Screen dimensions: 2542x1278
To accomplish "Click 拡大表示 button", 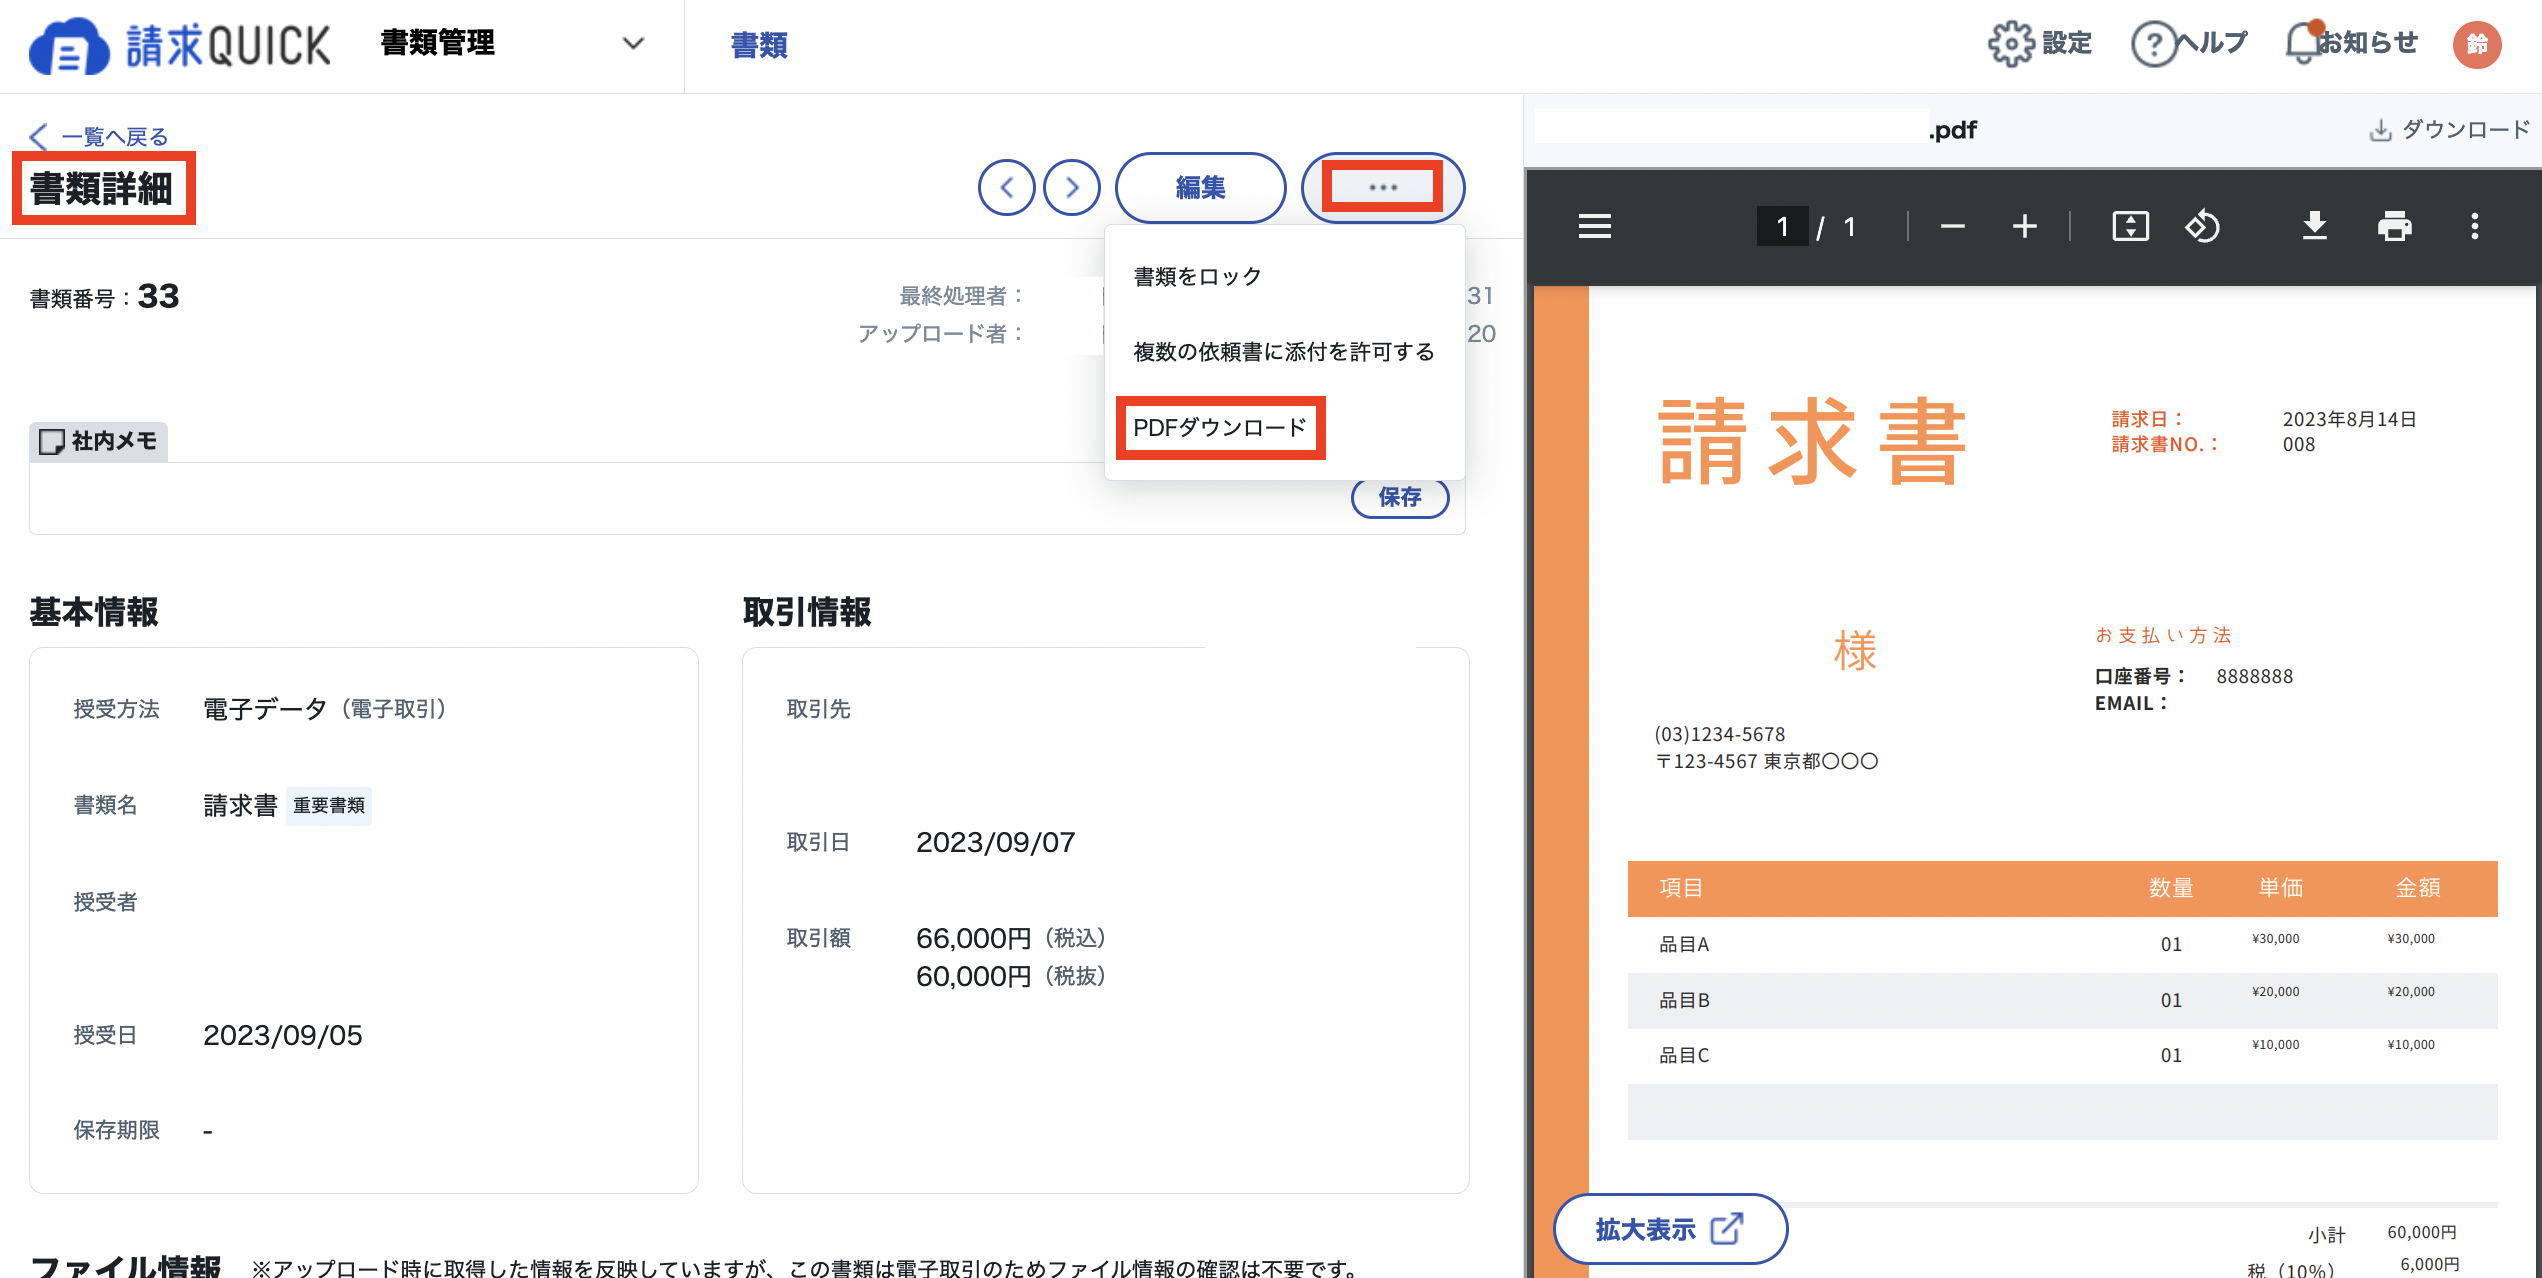I will click(1670, 1229).
